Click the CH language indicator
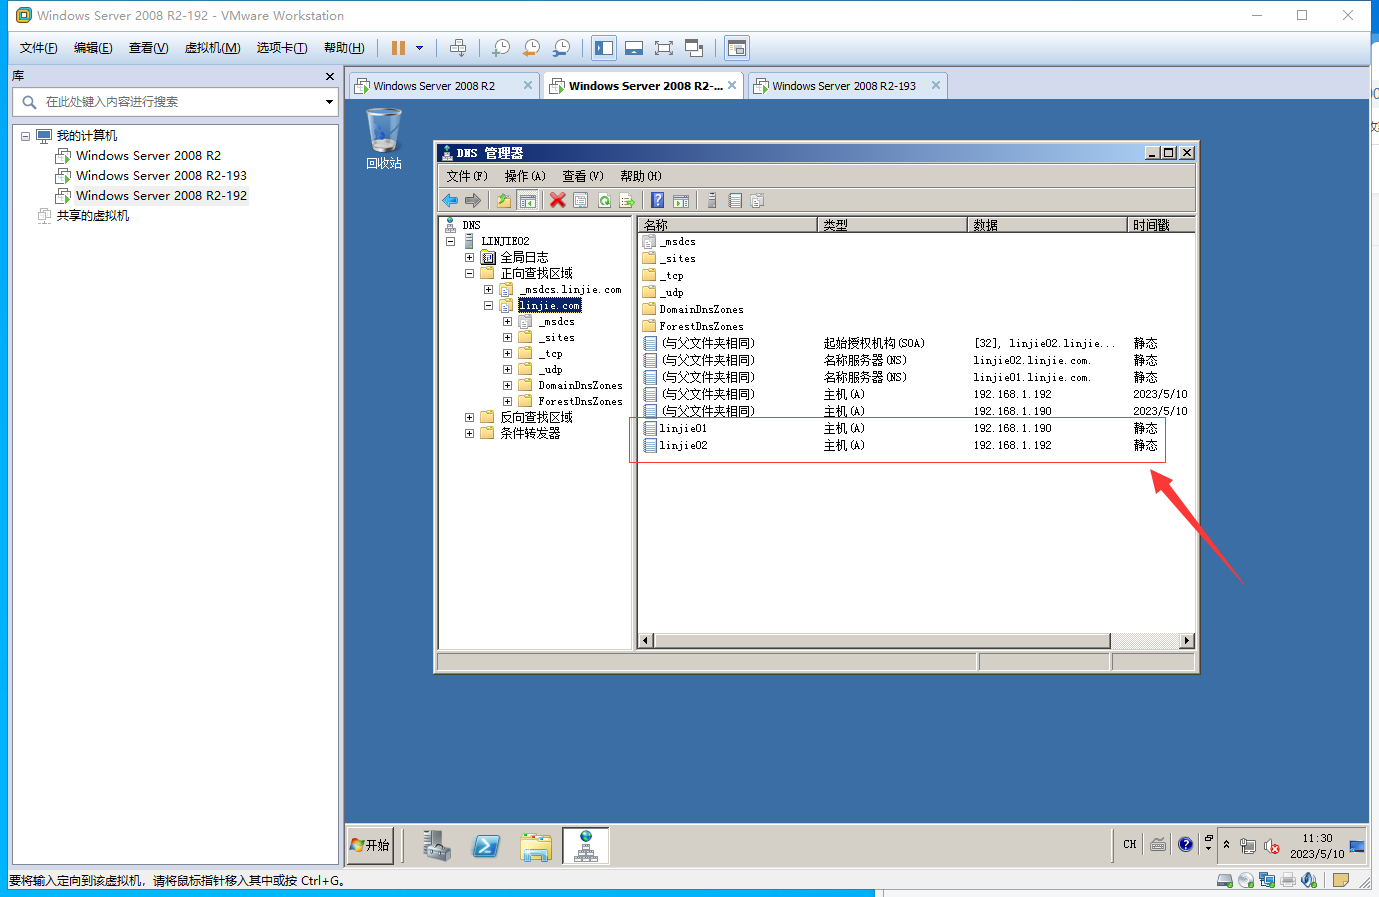This screenshot has height=897, width=1379. tap(1130, 845)
